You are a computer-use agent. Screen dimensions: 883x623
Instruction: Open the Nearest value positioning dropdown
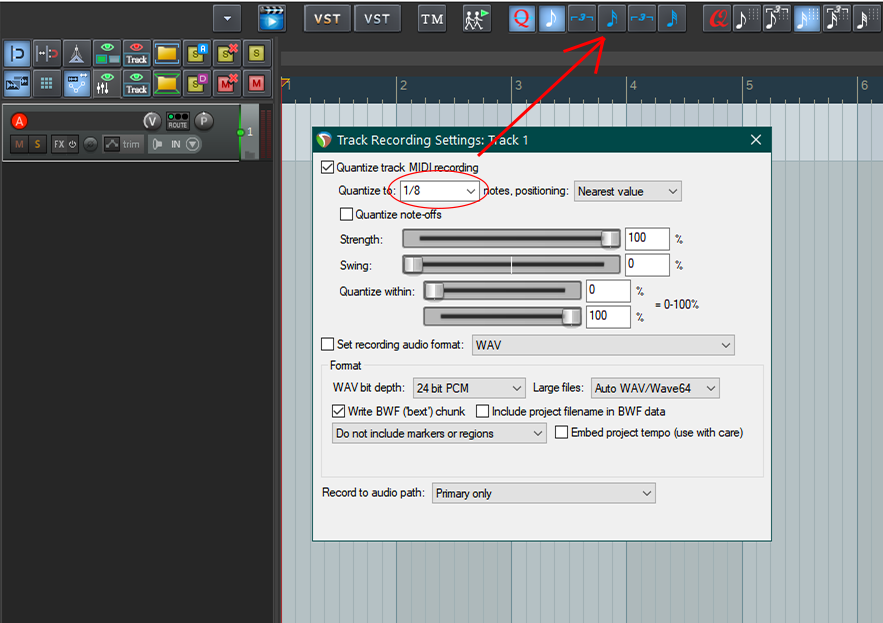(627, 192)
